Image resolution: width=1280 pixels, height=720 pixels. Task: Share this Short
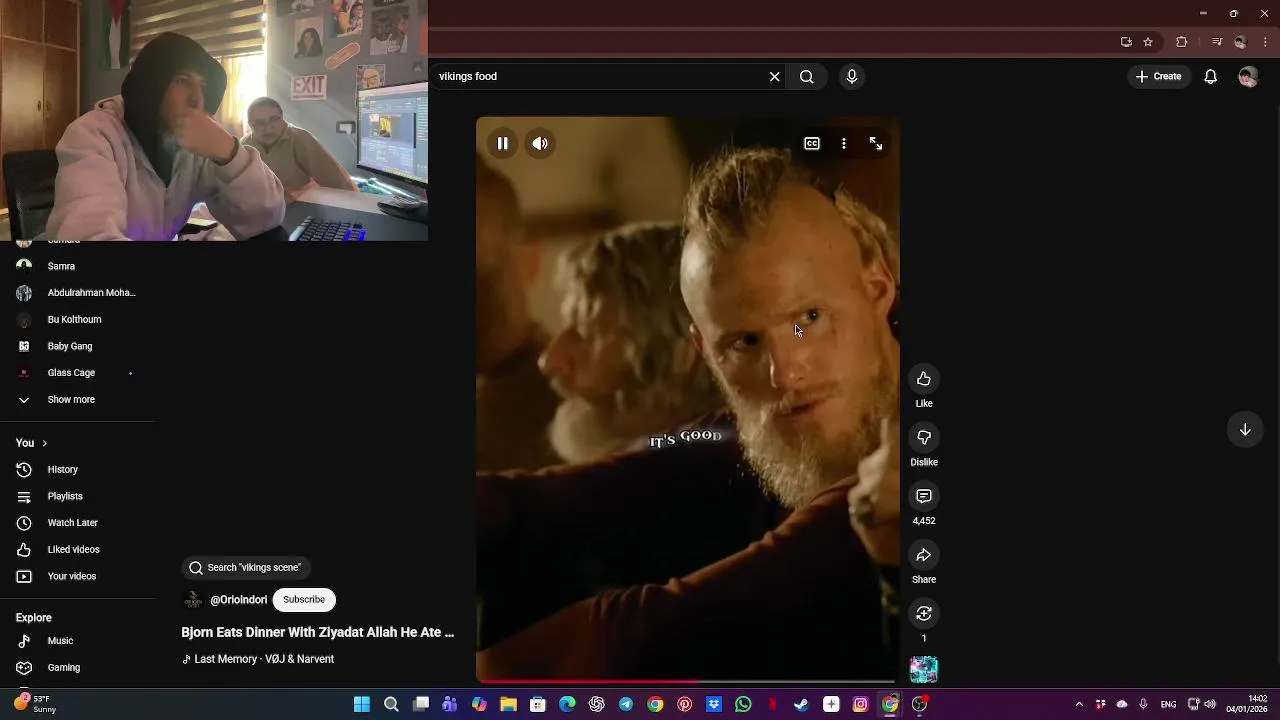coord(924,555)
